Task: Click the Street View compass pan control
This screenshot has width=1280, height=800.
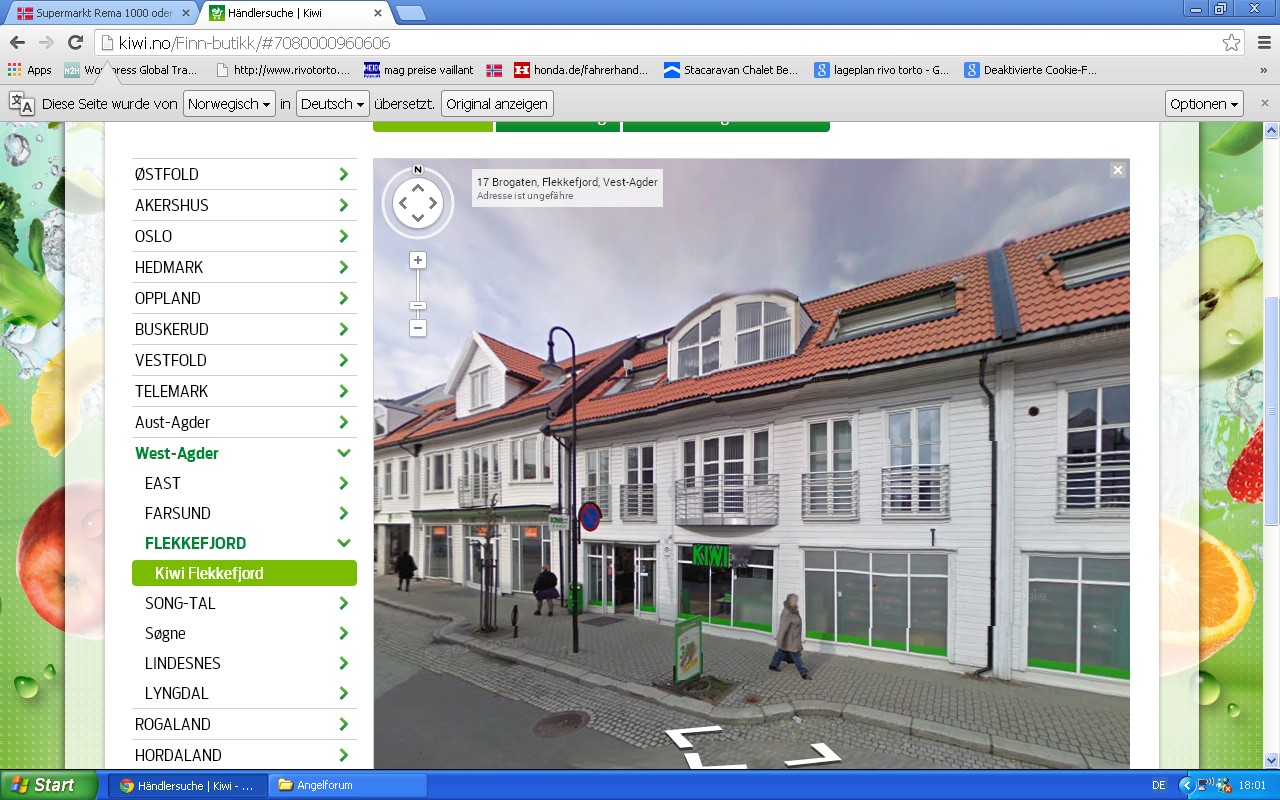Action: tap(418, 203)
